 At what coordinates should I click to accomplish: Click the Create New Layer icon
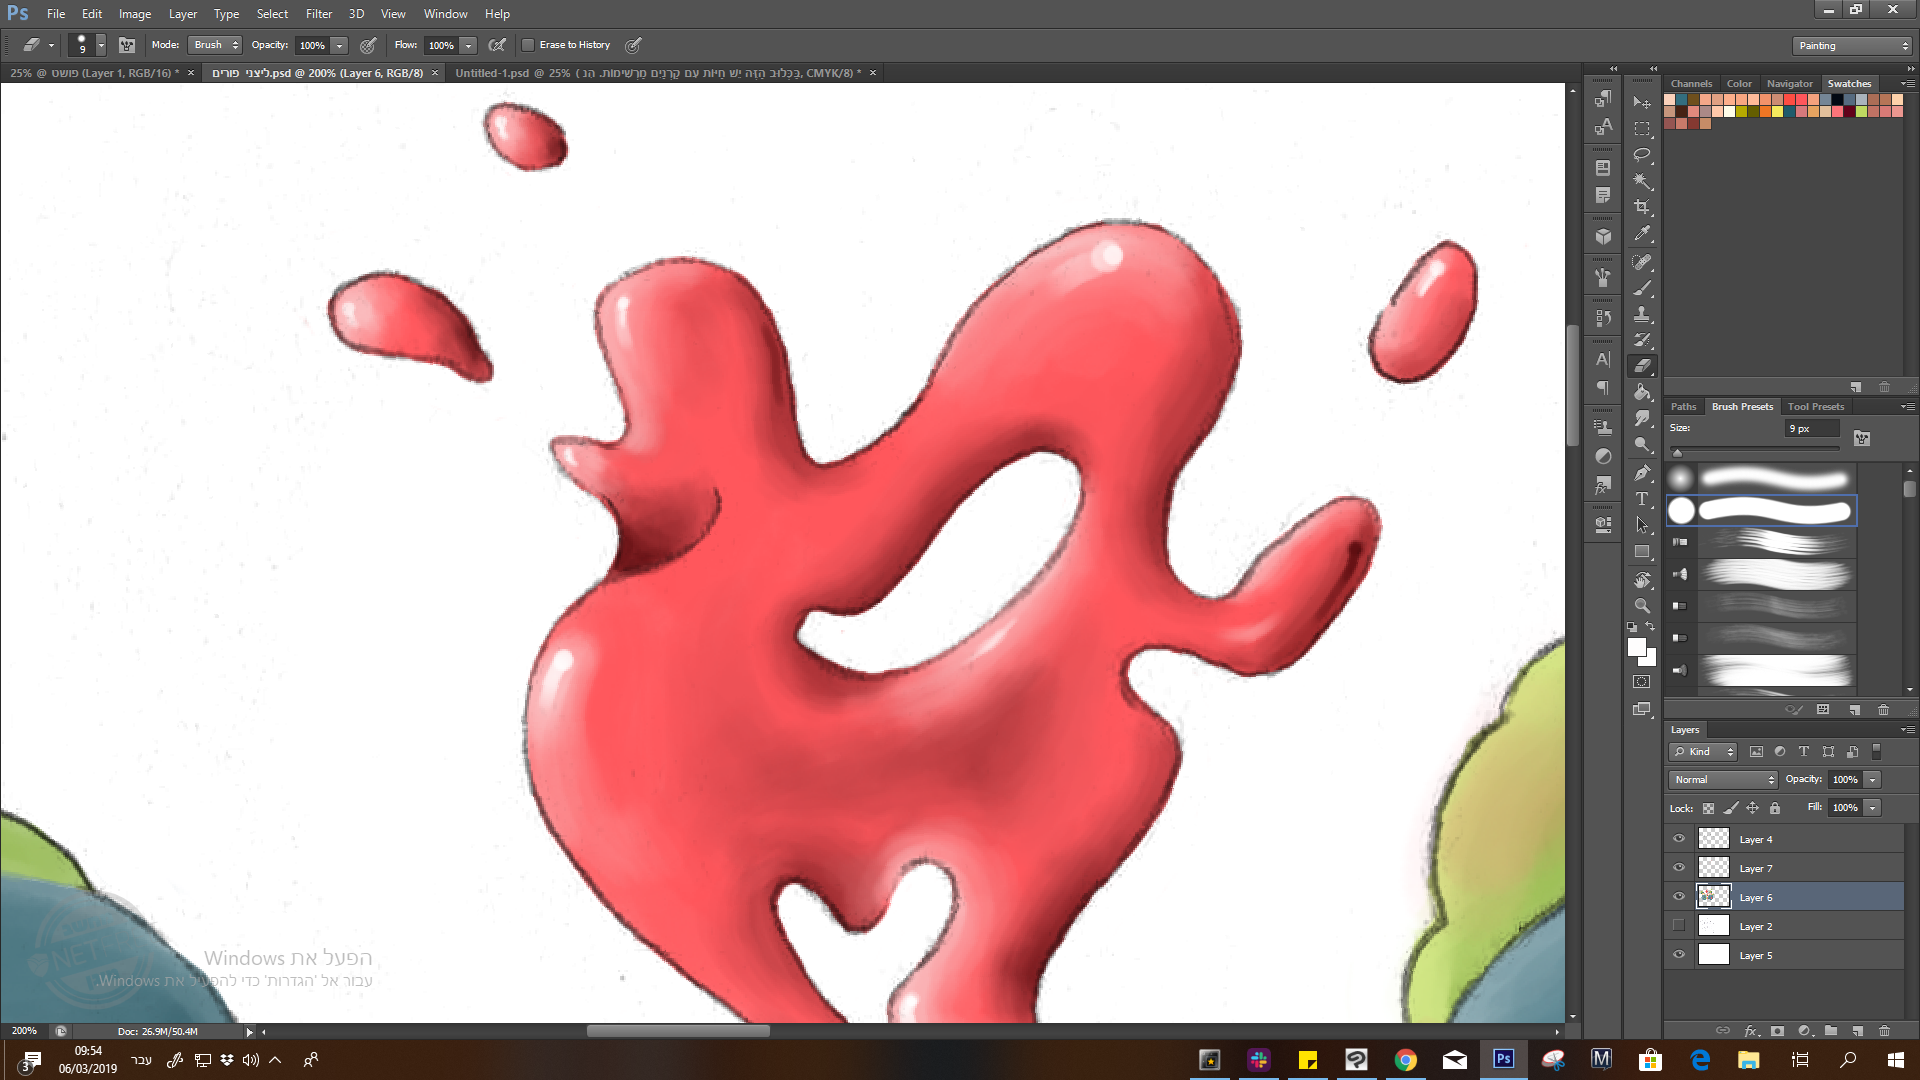tap(1858, 1031)
